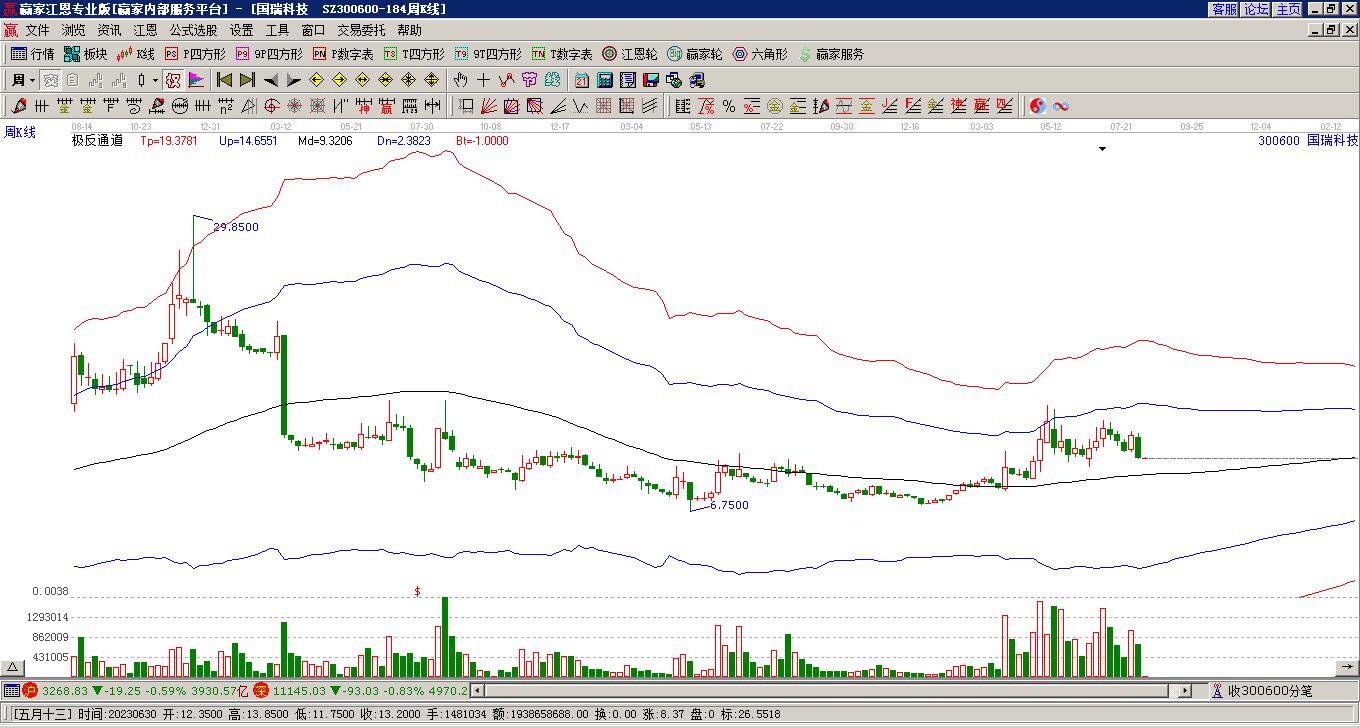Expand the triangle button at volume panel left

click(13, 667)
